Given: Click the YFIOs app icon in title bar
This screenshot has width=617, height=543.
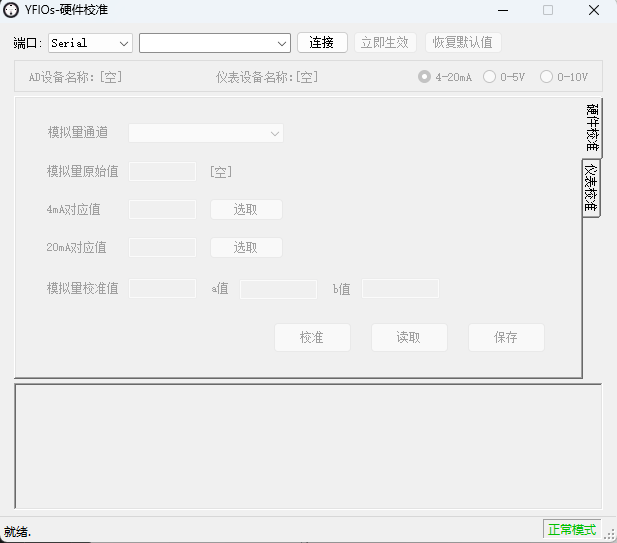Looking at the screenshot, I should [x=11, y=10].
